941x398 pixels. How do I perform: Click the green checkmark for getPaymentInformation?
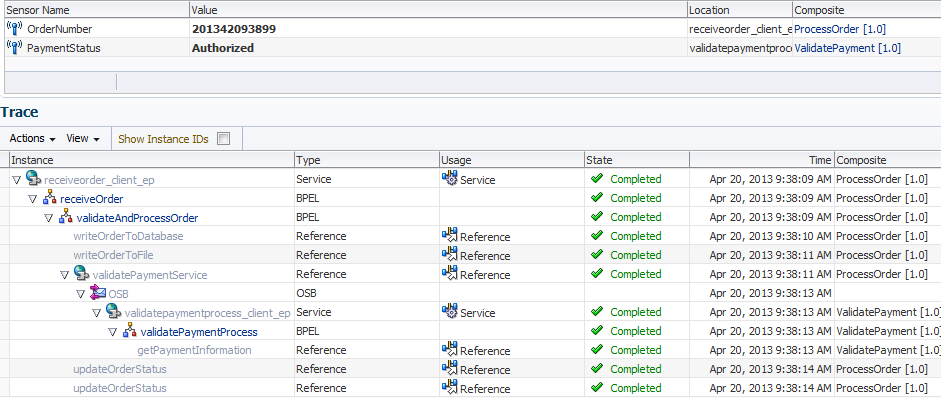tap(597, 349)
